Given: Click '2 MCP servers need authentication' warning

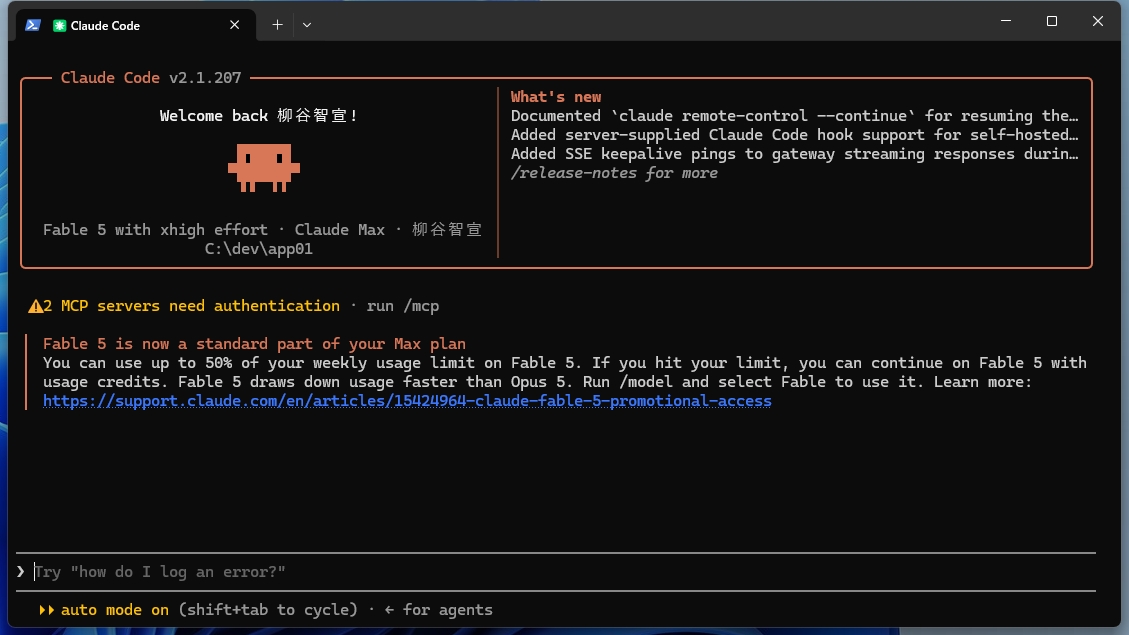Looking at the screenshot, I should pyautogui.click(x=191, y=306).
